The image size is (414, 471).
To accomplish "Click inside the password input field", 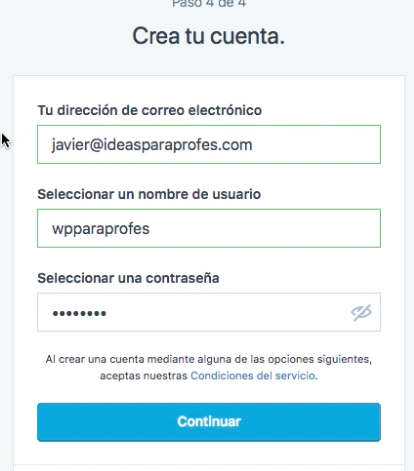I will 209,312.
